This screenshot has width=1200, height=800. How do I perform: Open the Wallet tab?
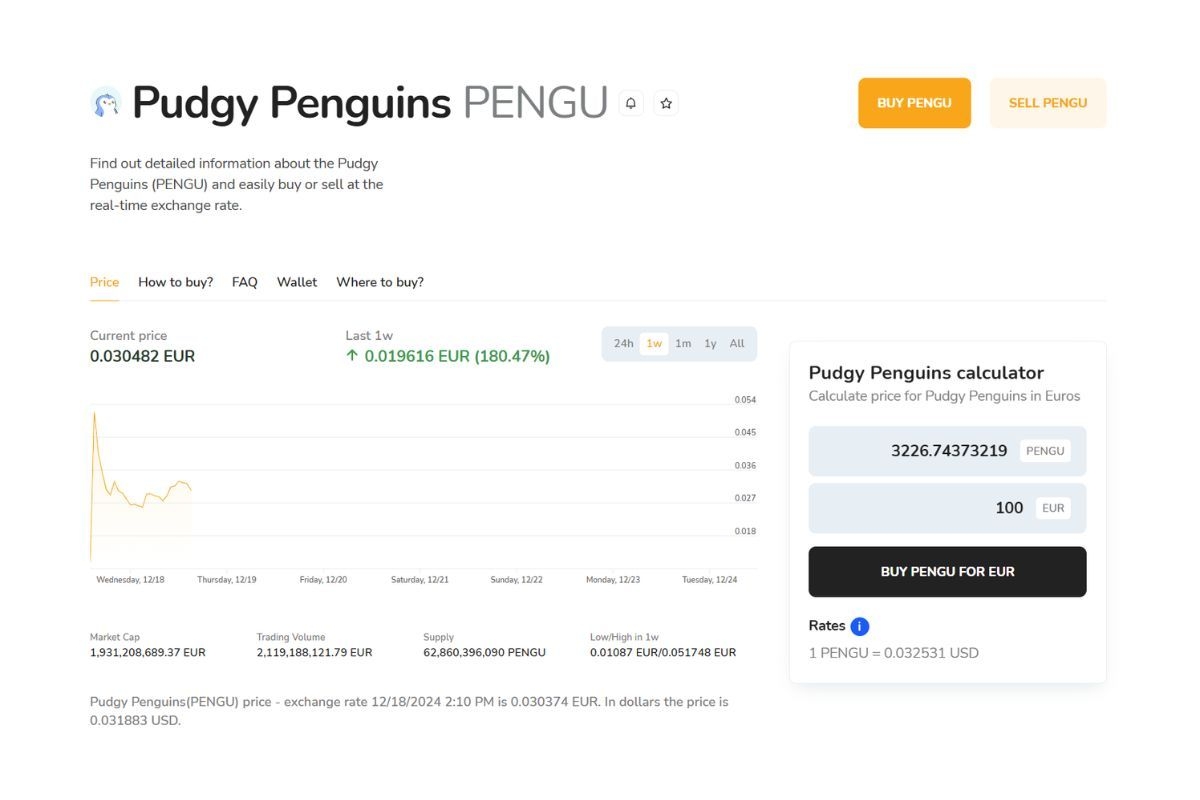[x=296, y=281]
